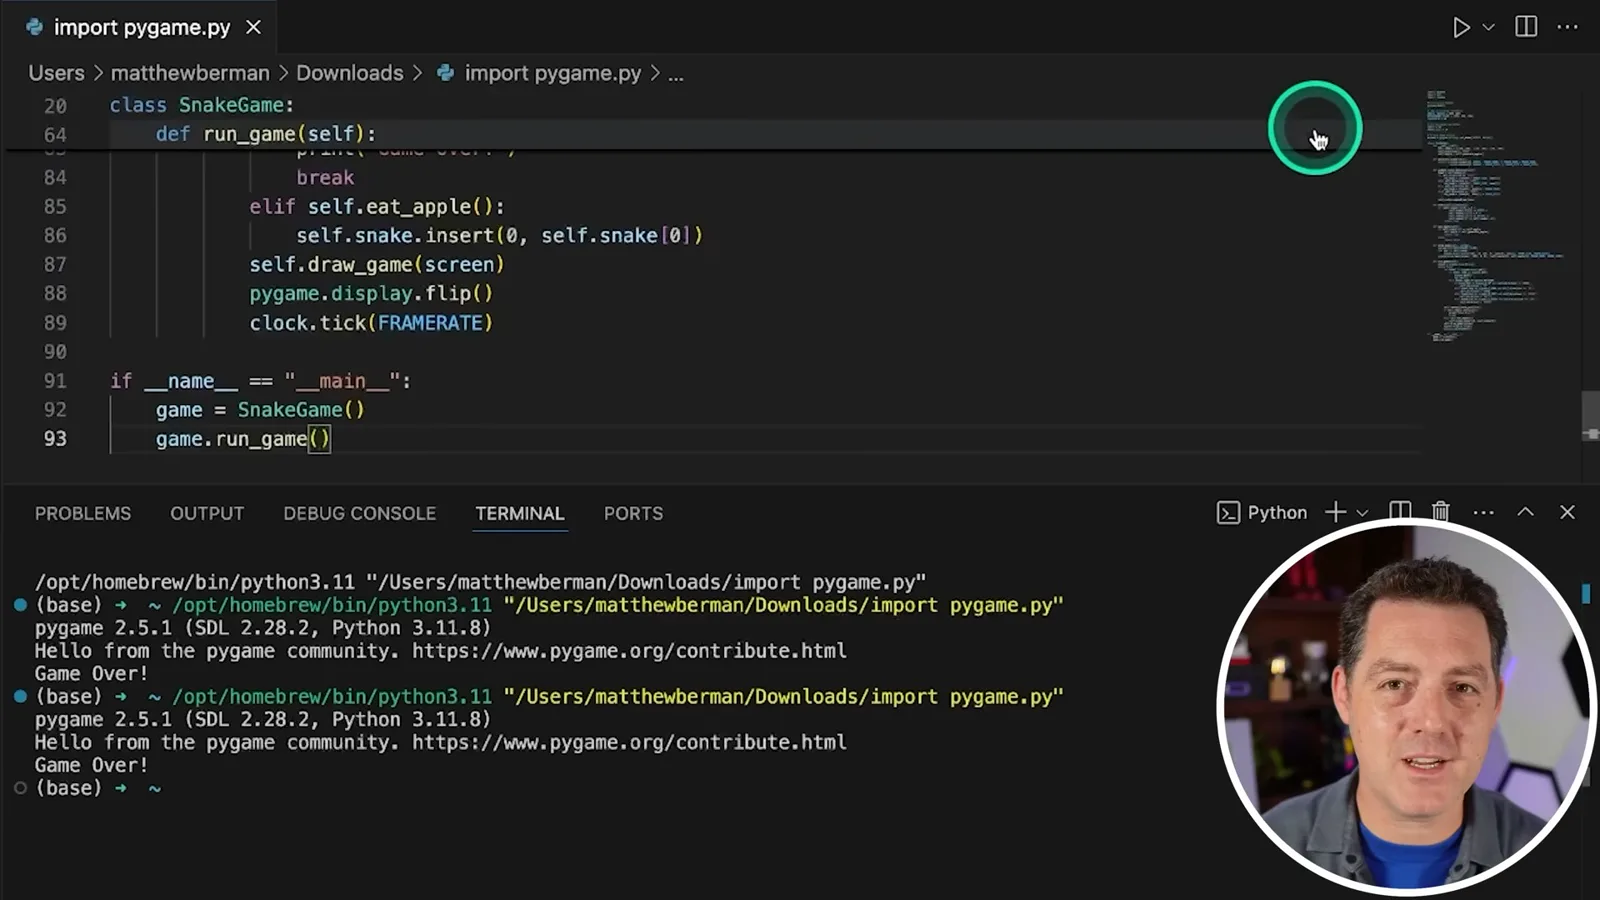
Task: Close the import pygame.py editor tab
Action: coord(254,27)
